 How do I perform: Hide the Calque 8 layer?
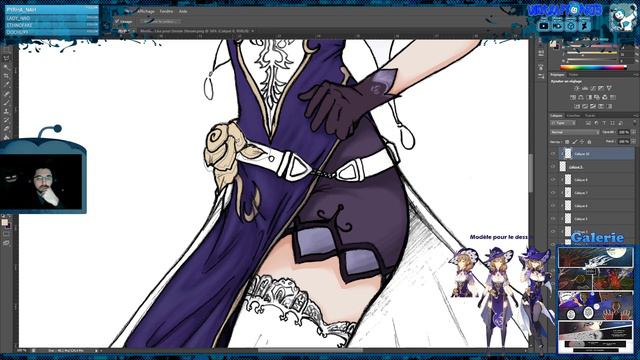(x=553, y=180)
